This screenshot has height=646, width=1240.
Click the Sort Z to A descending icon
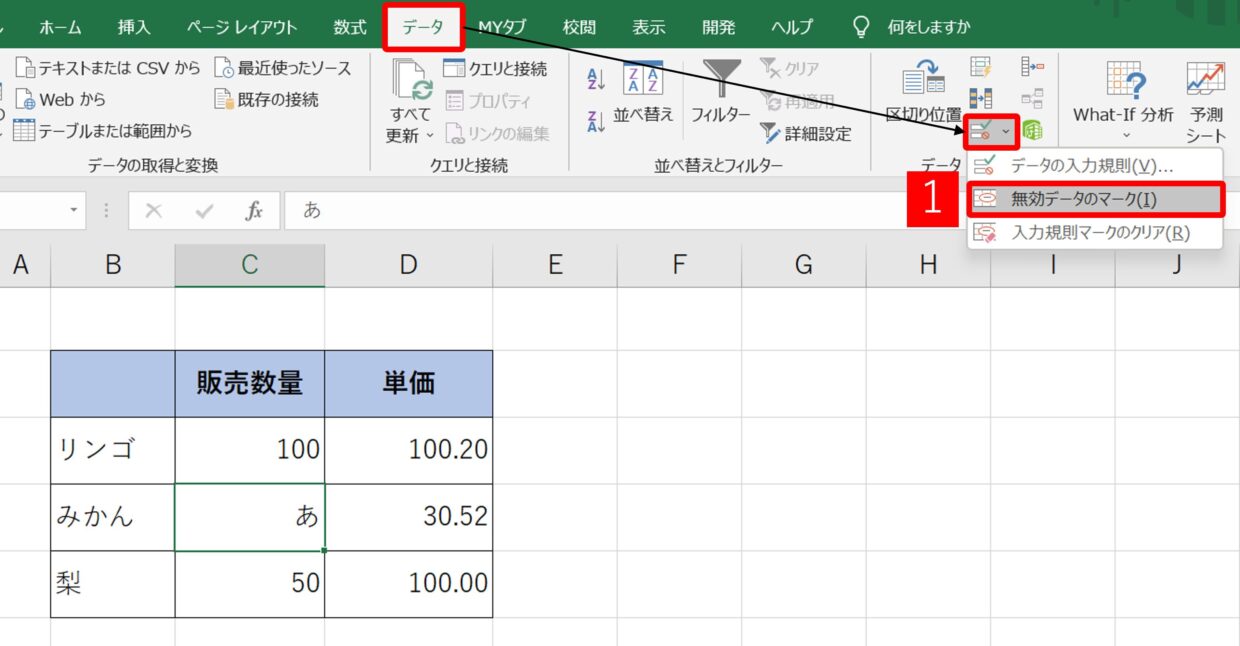click(x=596, y=121)
